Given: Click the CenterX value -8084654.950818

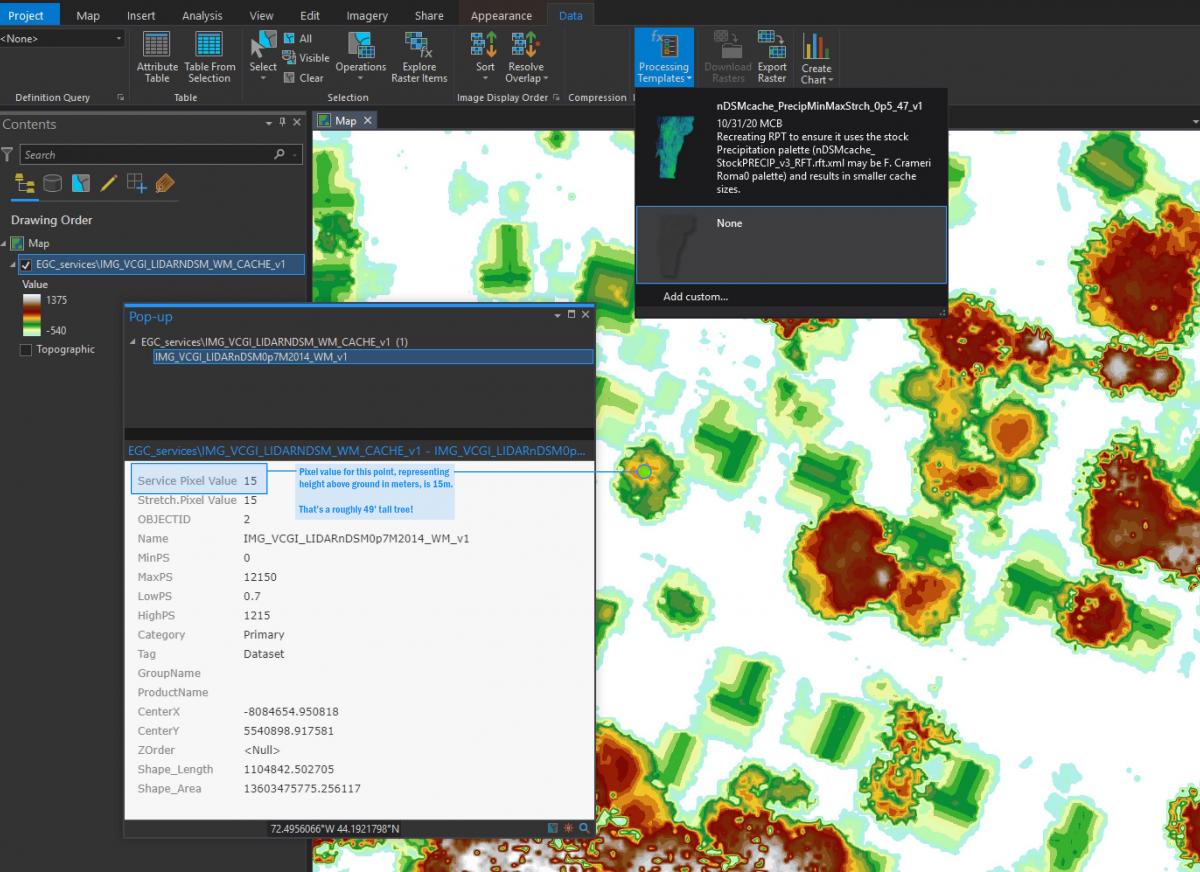Looking at the screenshot, I should (x=291, y=712).
